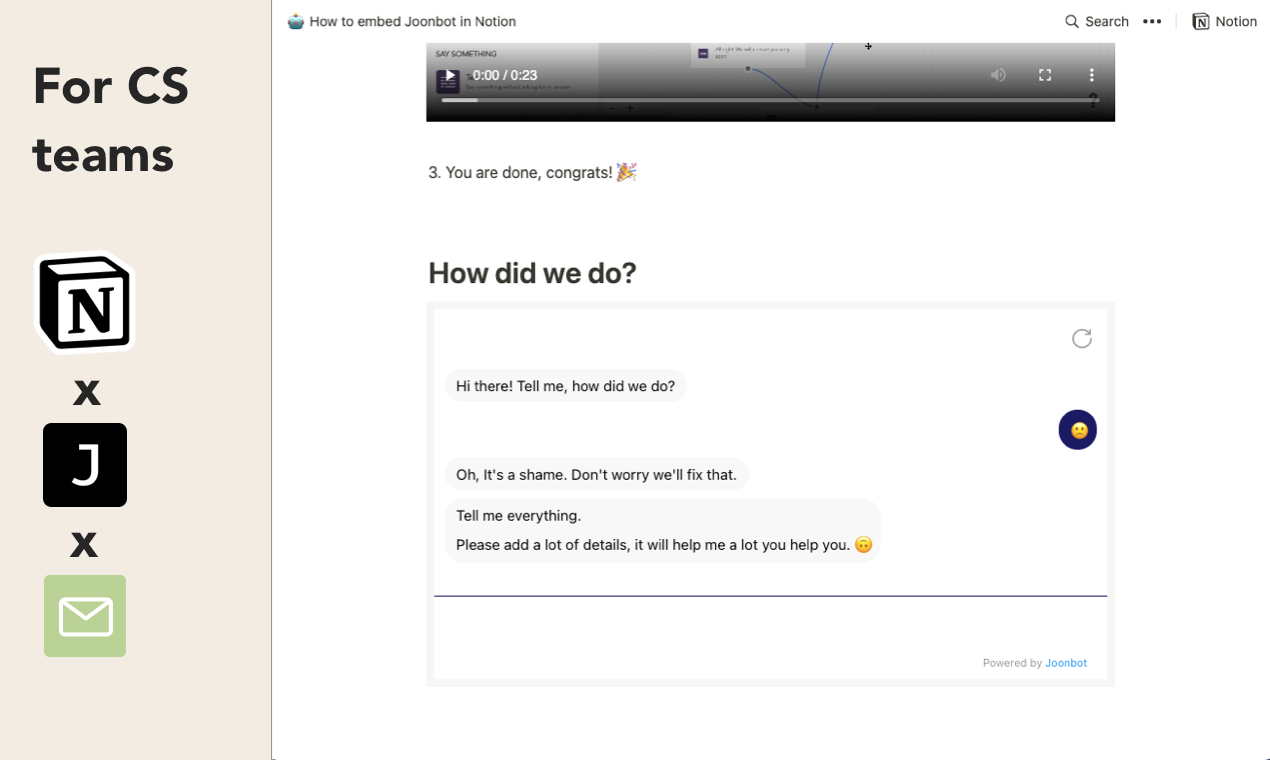This screenshot has height=760, width=1270.
Task: Open the three-dot menu in the top bar
Action: 1152,21
